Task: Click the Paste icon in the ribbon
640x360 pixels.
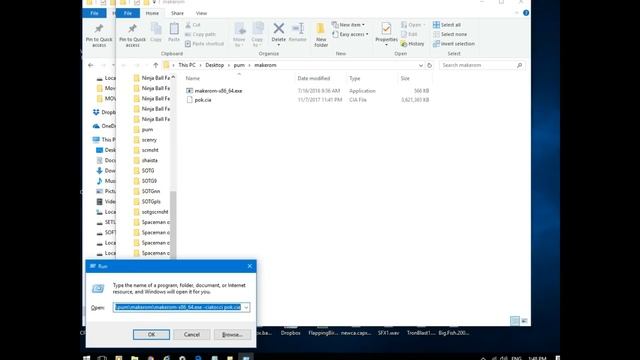Action: point(174,32)
